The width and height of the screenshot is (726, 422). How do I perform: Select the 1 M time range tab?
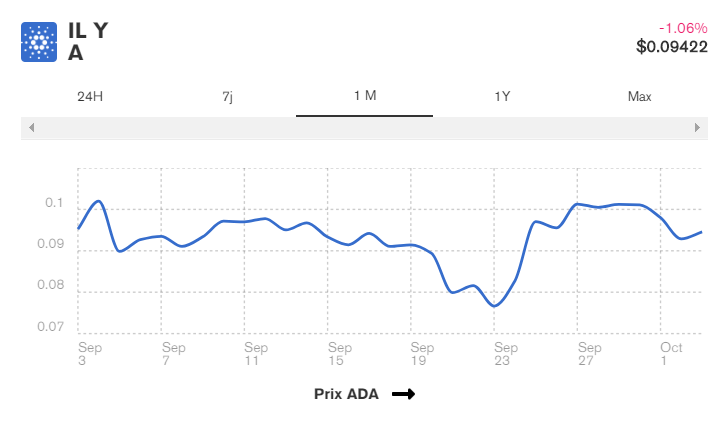364,97
